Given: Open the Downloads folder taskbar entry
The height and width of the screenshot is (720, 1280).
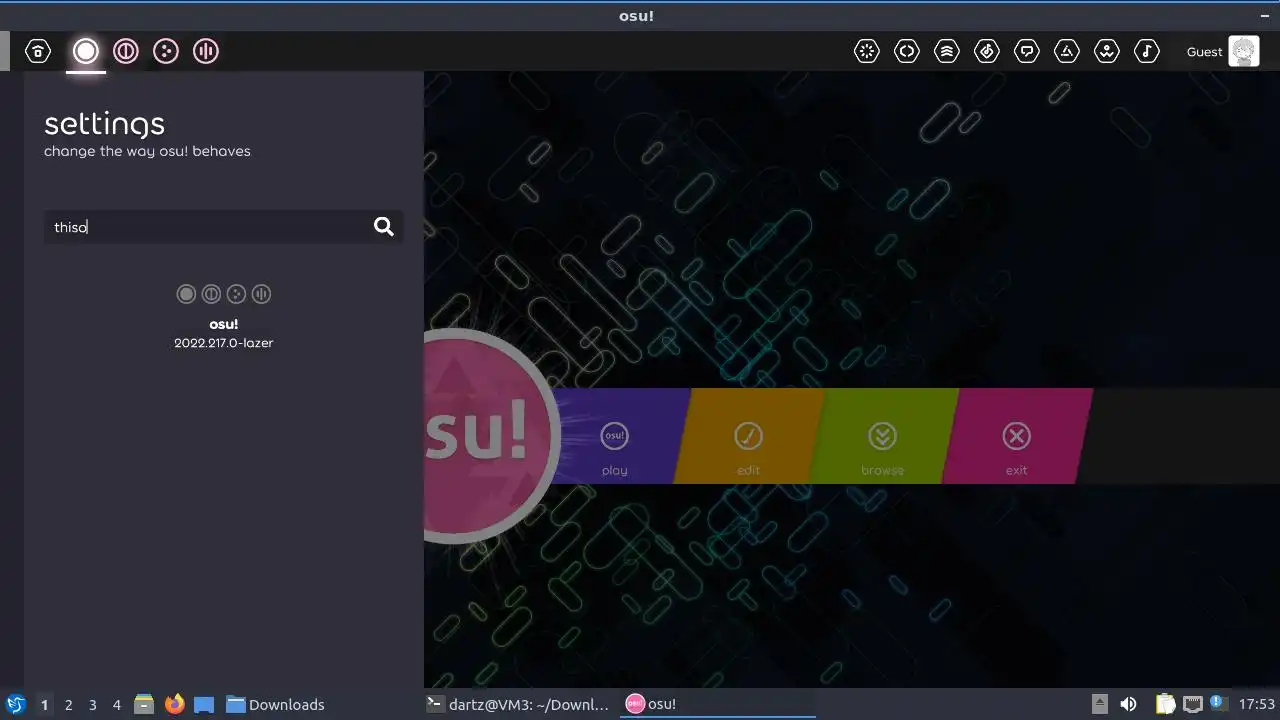Looking at the screenshot, I should click(x=275, y=704).
